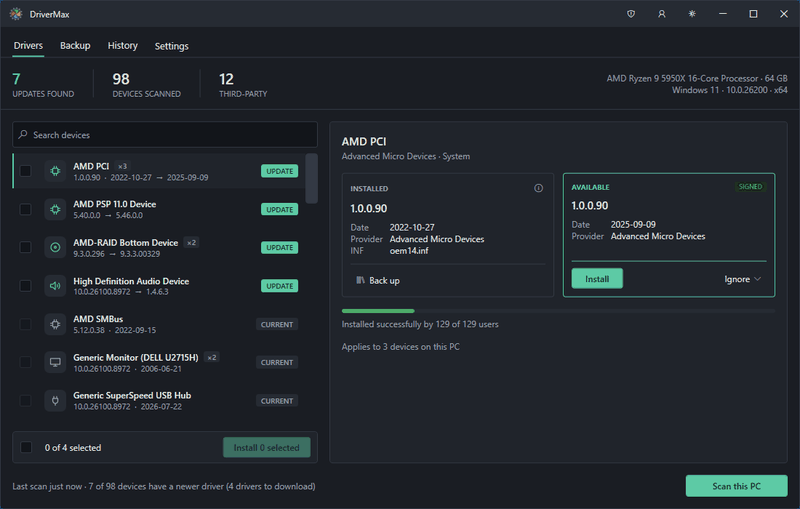Click UPDATE badge for AMD PSP 11.0 Device
This screenshot has height=509, width=800.
pyautogui.click(x=280, y=209)
